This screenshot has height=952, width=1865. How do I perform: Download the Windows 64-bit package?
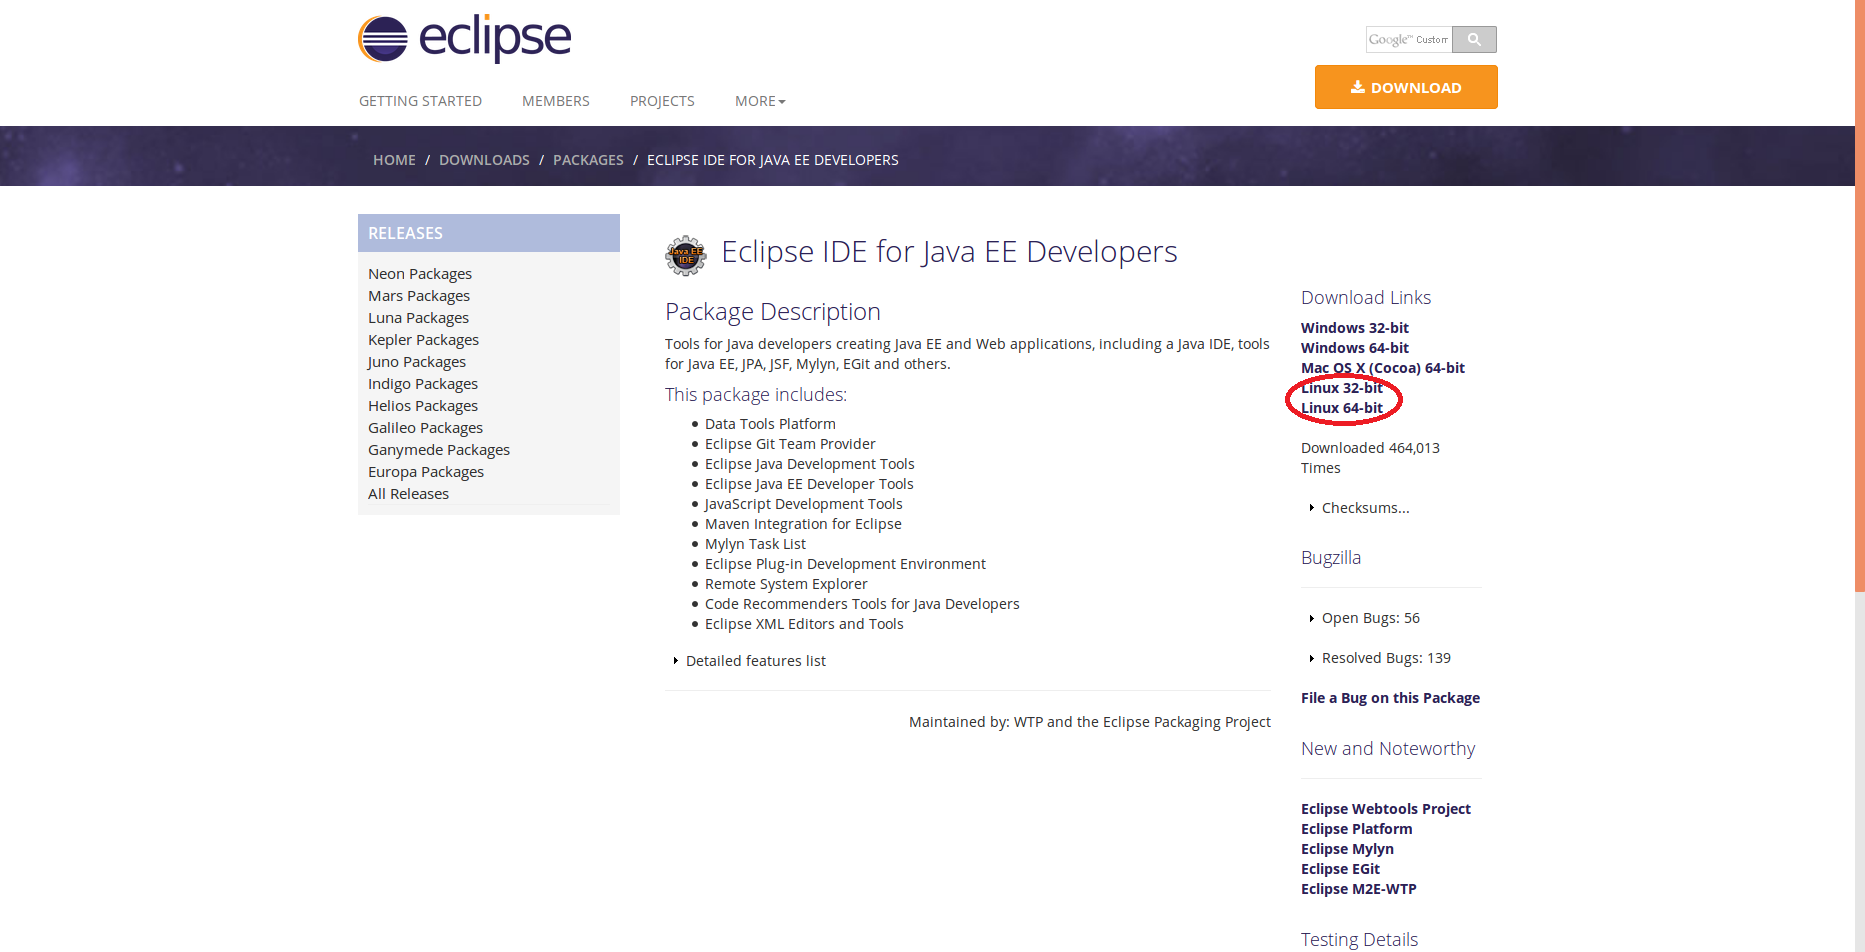(1355, 348)
